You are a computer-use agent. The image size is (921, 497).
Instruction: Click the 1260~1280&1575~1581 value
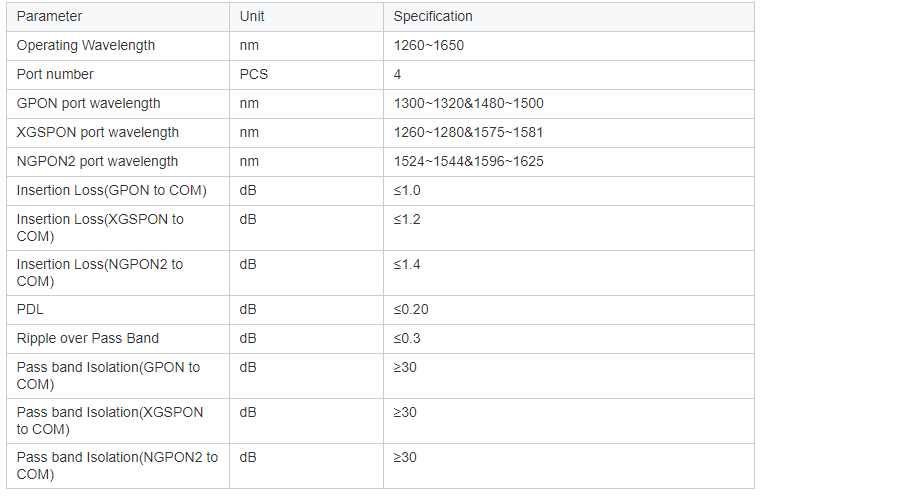[468, 132]
